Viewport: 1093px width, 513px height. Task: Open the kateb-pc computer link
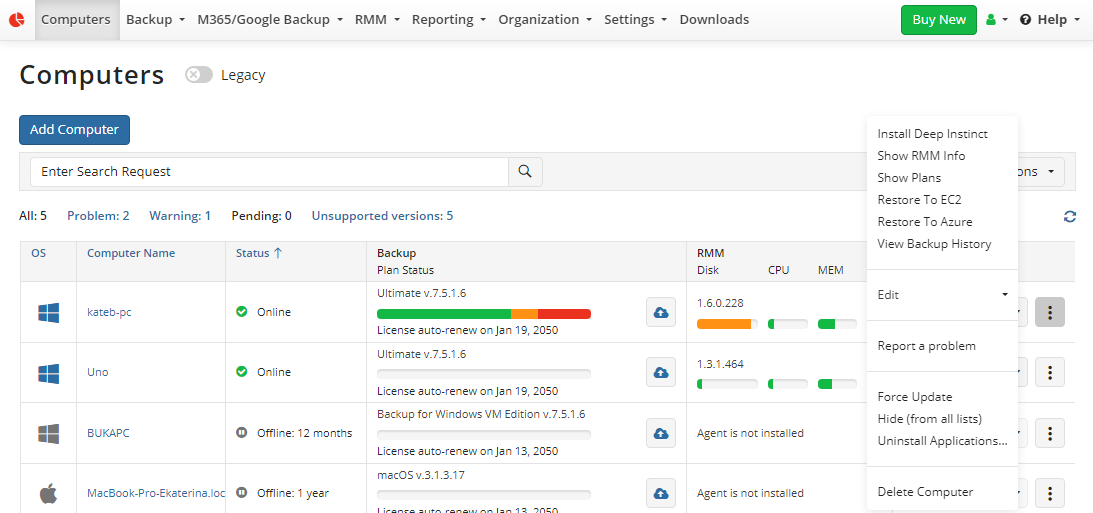pos(109,312)
